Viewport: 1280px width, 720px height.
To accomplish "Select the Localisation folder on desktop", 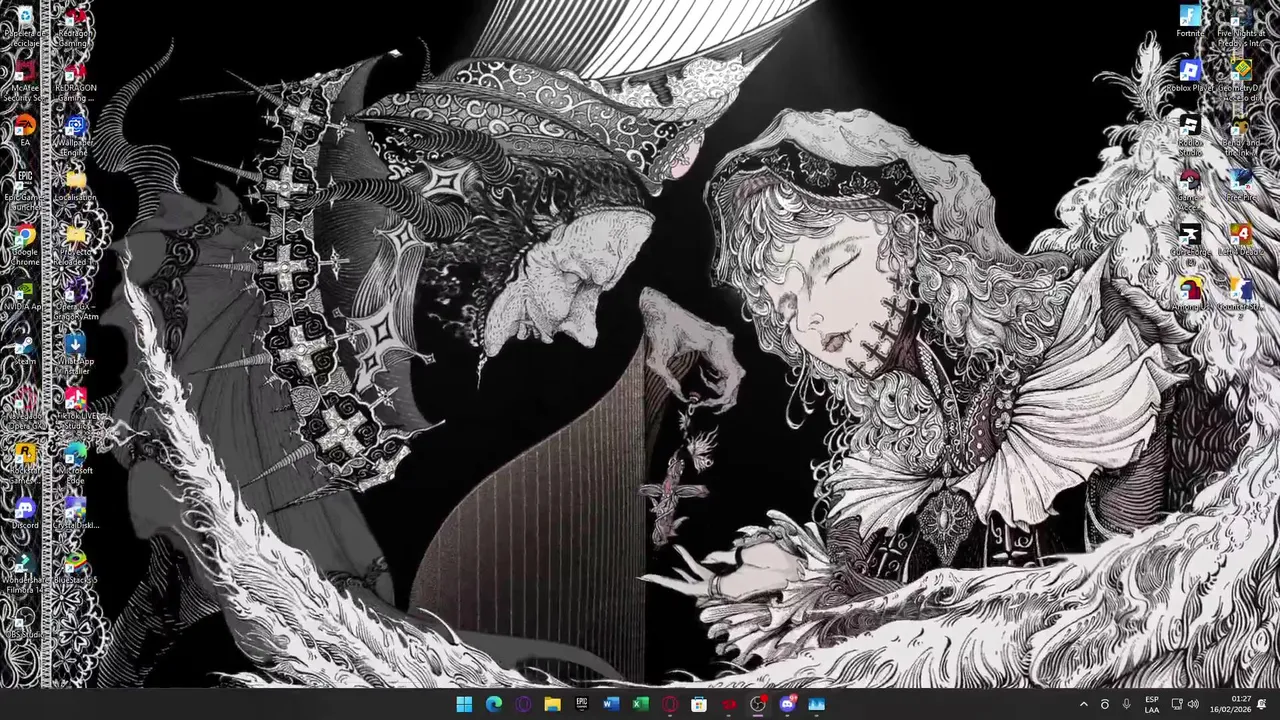I will [75, 186].
